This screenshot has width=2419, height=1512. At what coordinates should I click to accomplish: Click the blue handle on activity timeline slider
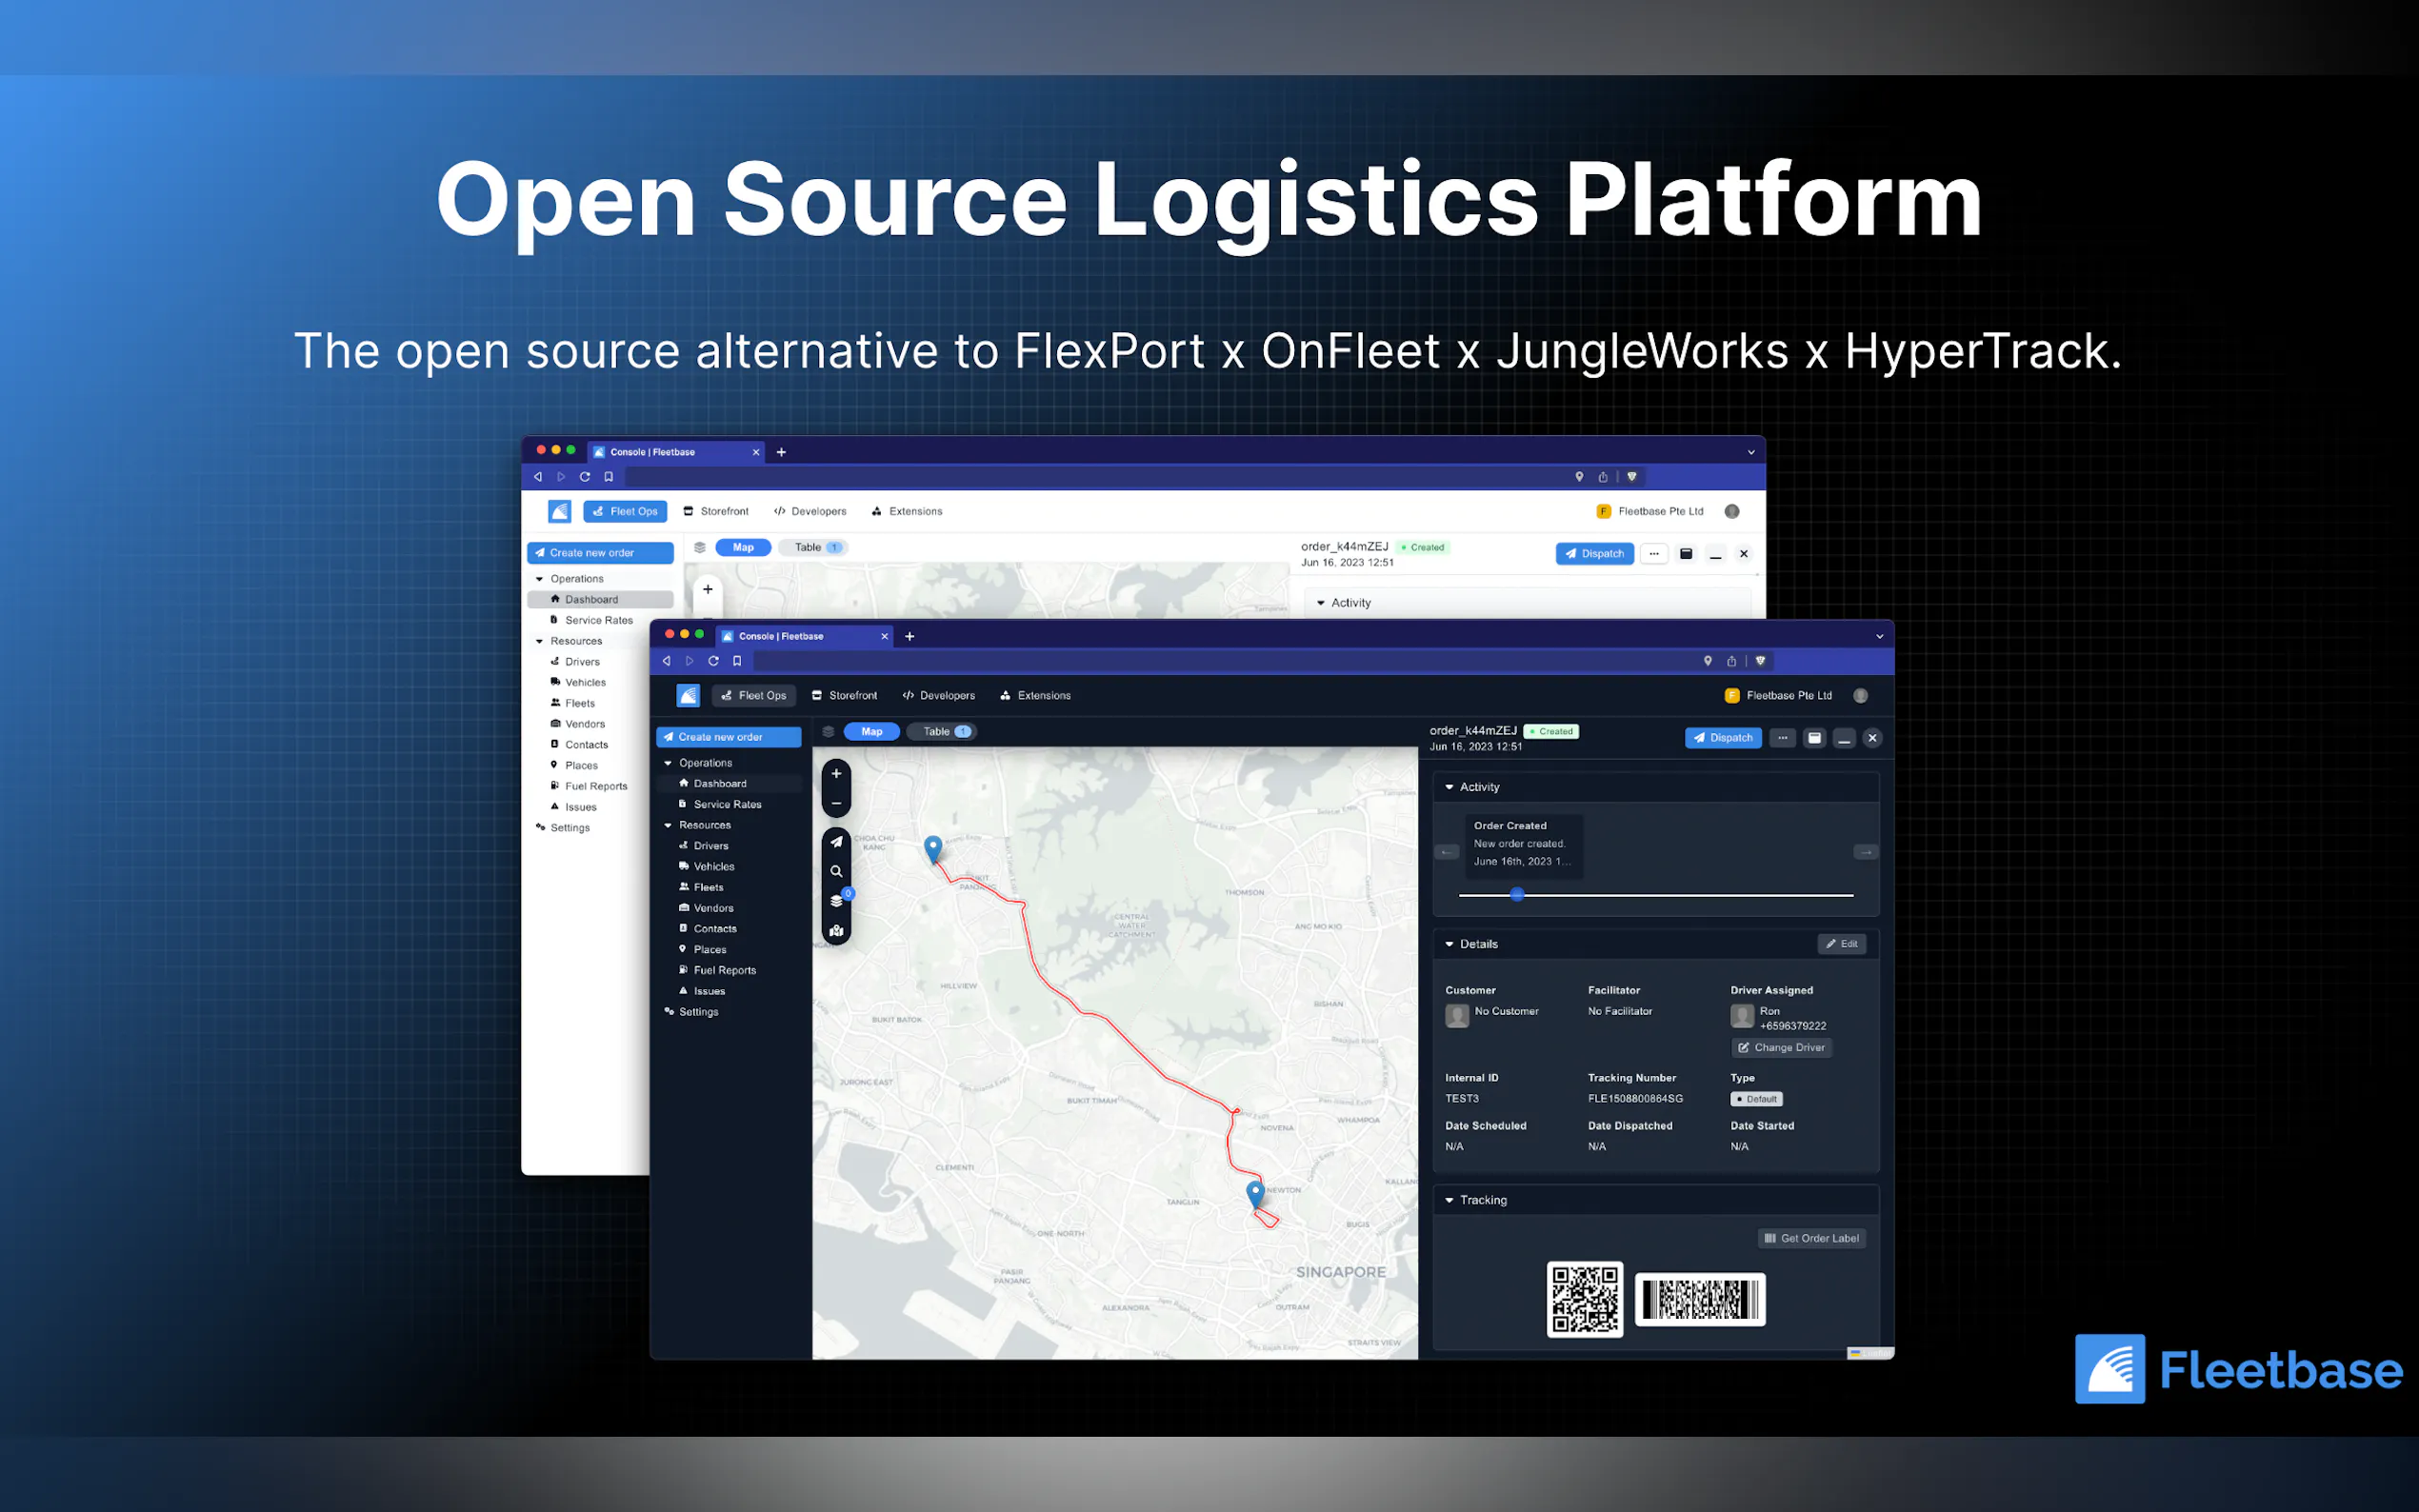tap(1517, 895)
